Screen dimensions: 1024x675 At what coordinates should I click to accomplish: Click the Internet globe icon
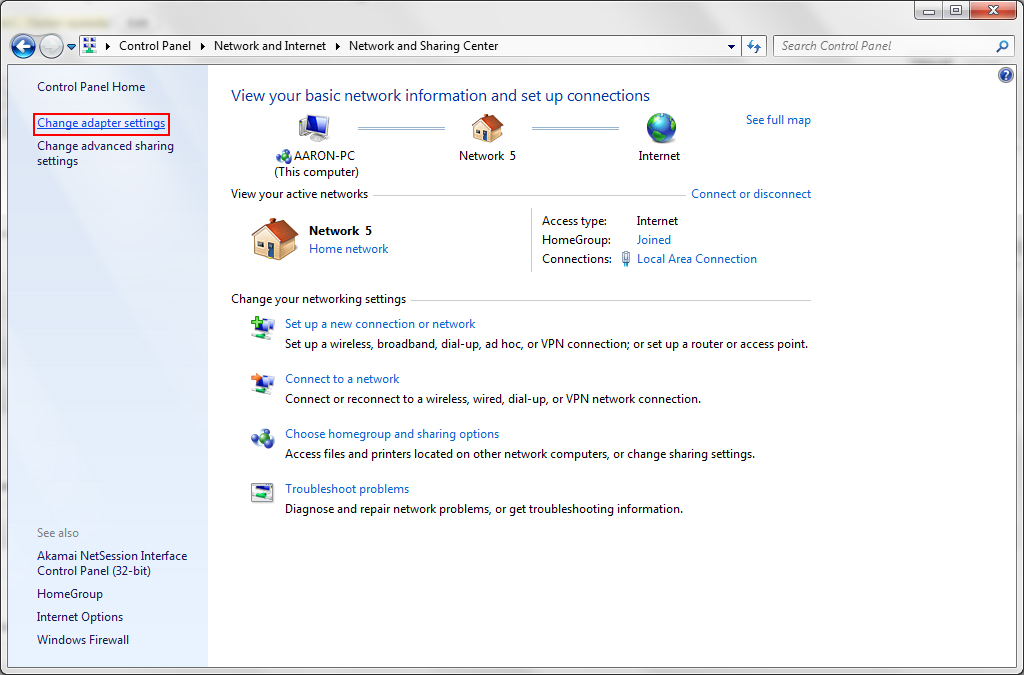(x=659, y=128)
